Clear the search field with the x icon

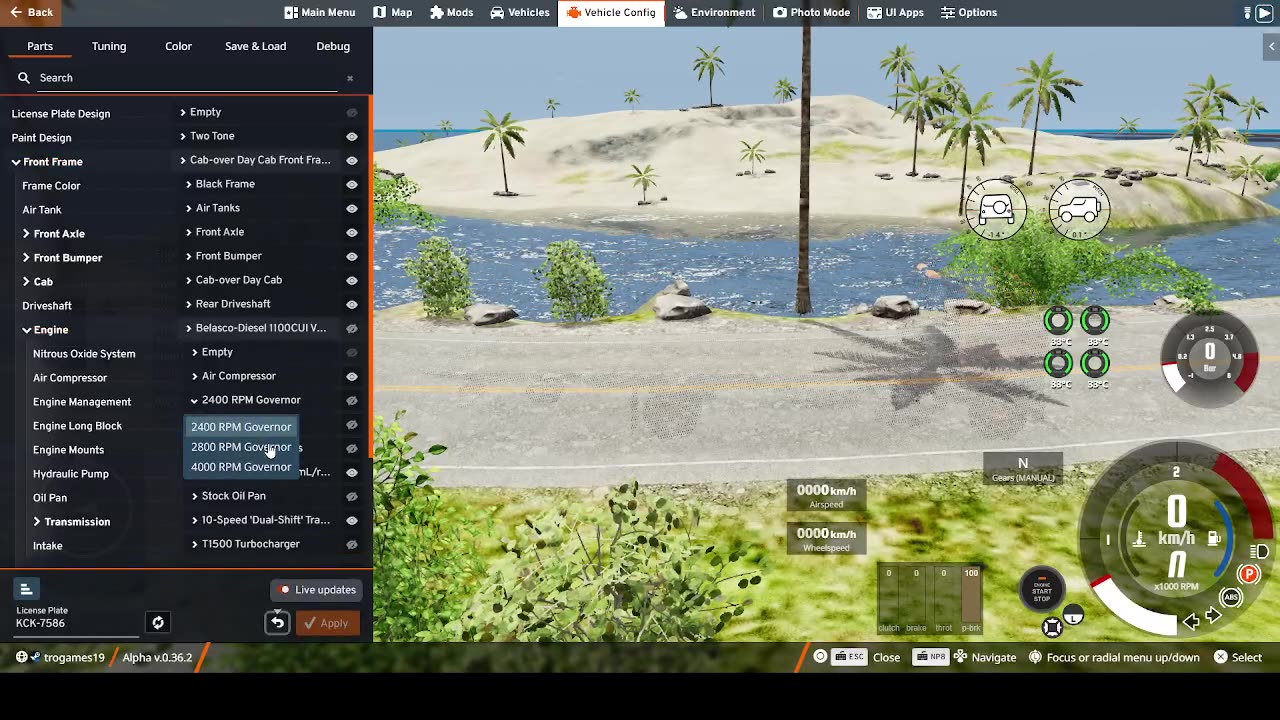click(x=350, y=78)
